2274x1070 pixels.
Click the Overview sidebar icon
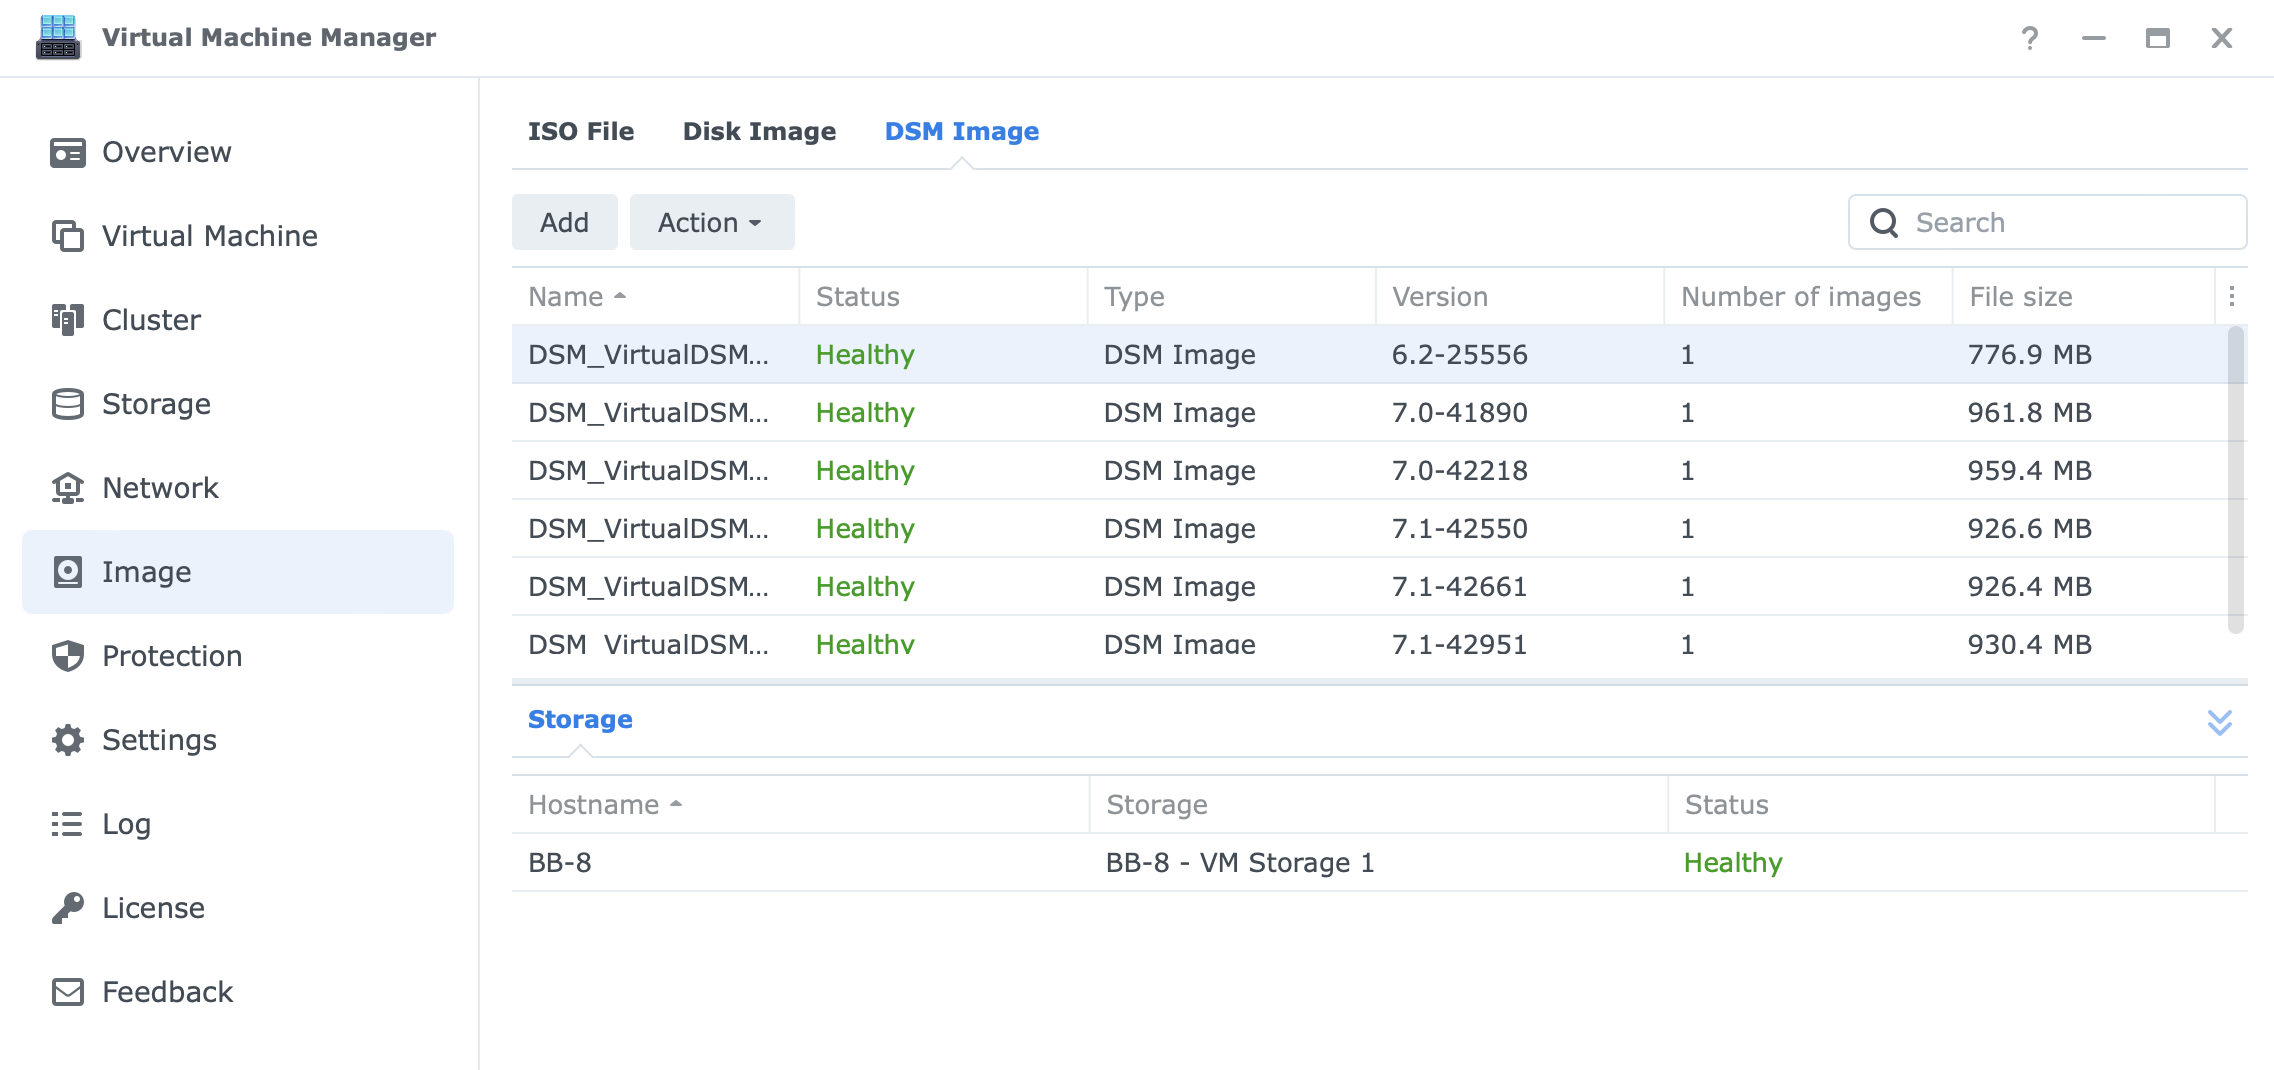68,153
